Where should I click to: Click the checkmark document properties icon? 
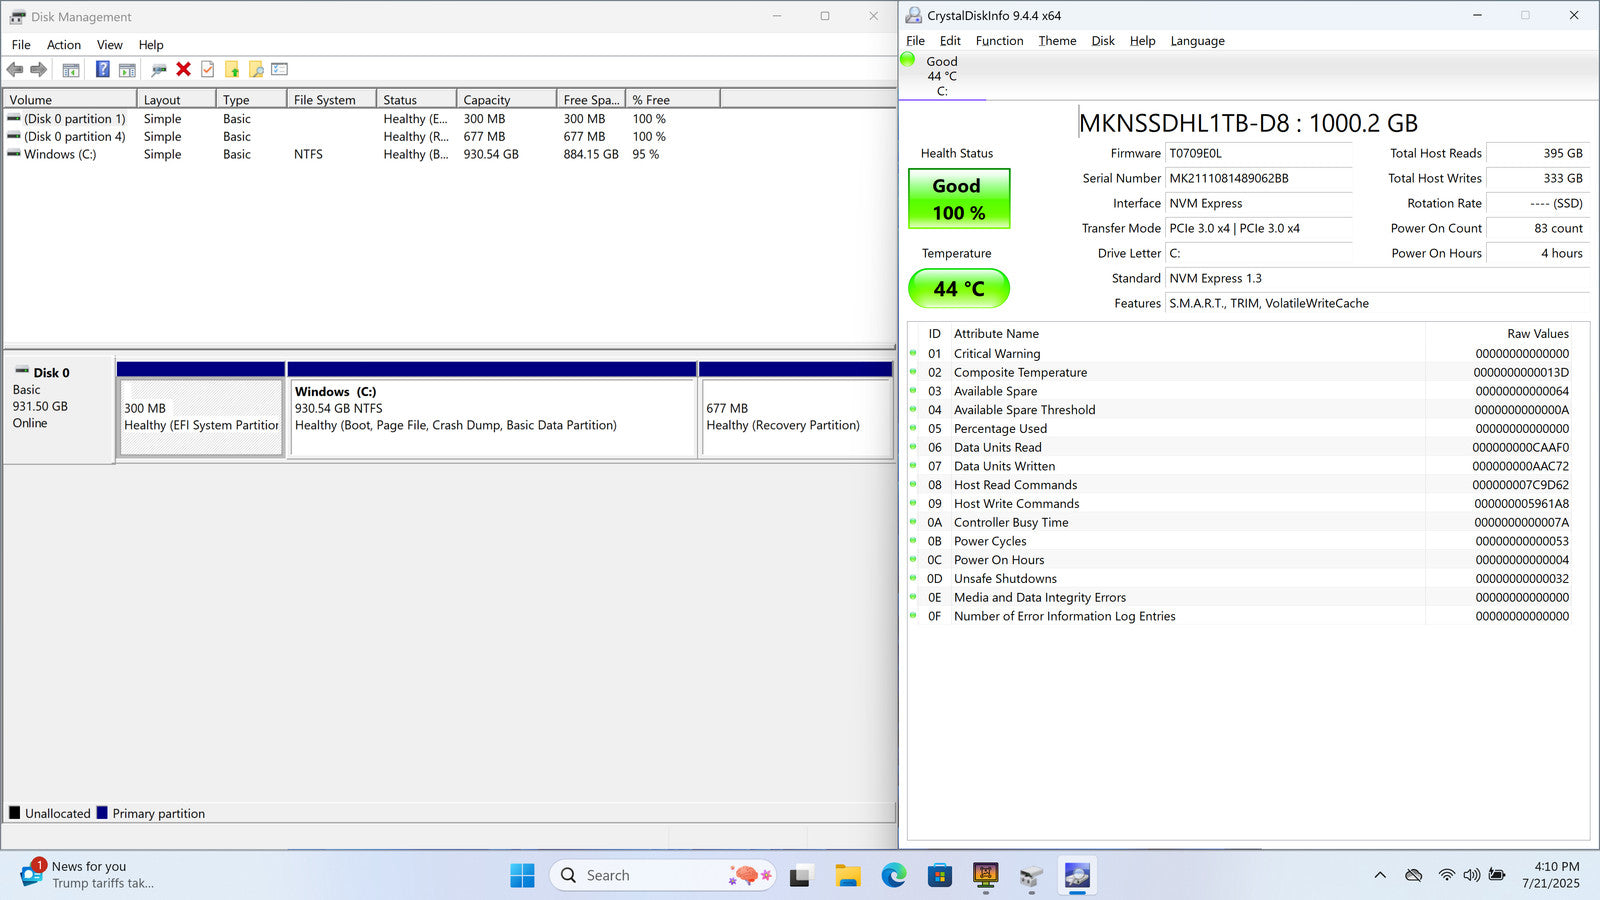pyautogui.click(x=208, y=69)
